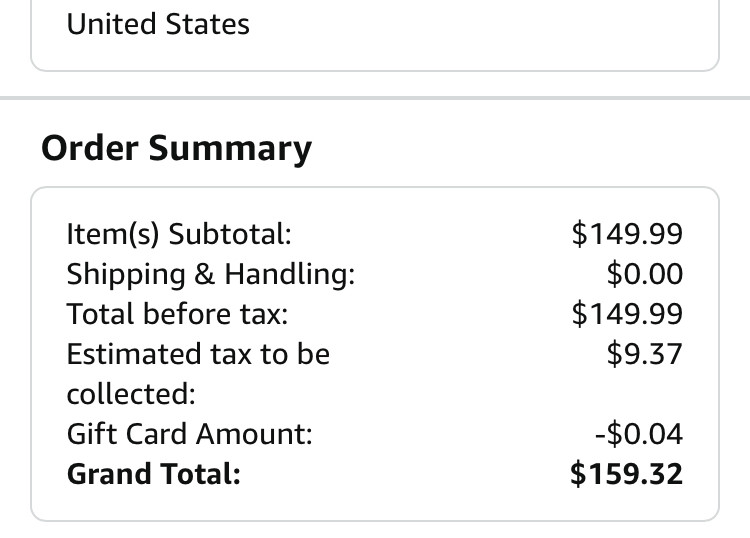
Task: Click the word collected: on the tax line
Action: coord(131,395)
